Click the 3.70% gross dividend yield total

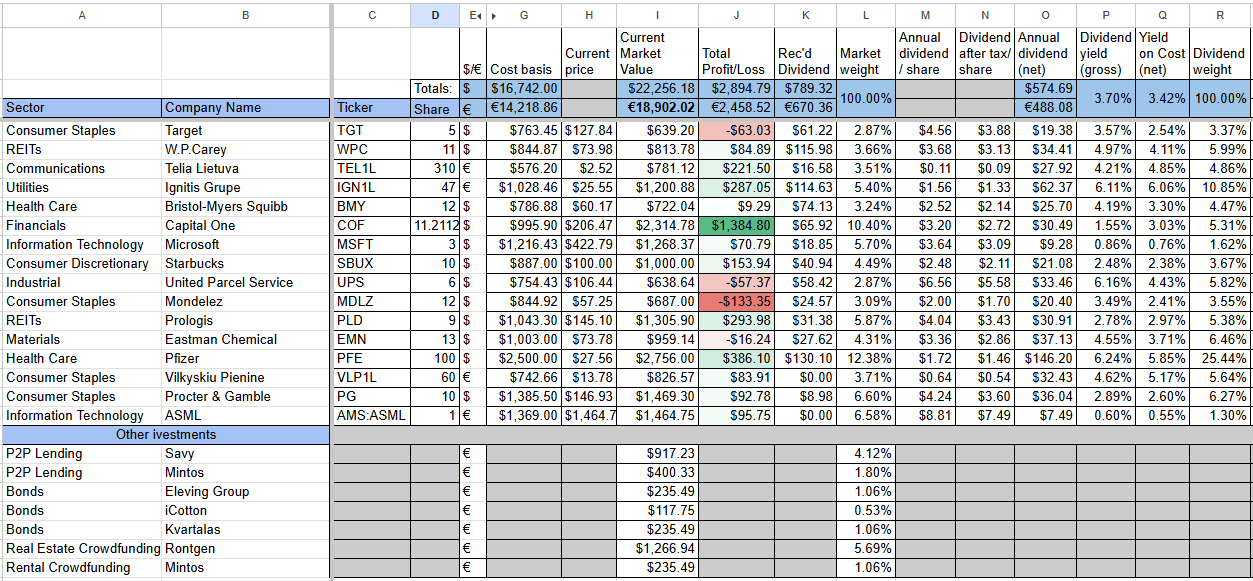1106,99
